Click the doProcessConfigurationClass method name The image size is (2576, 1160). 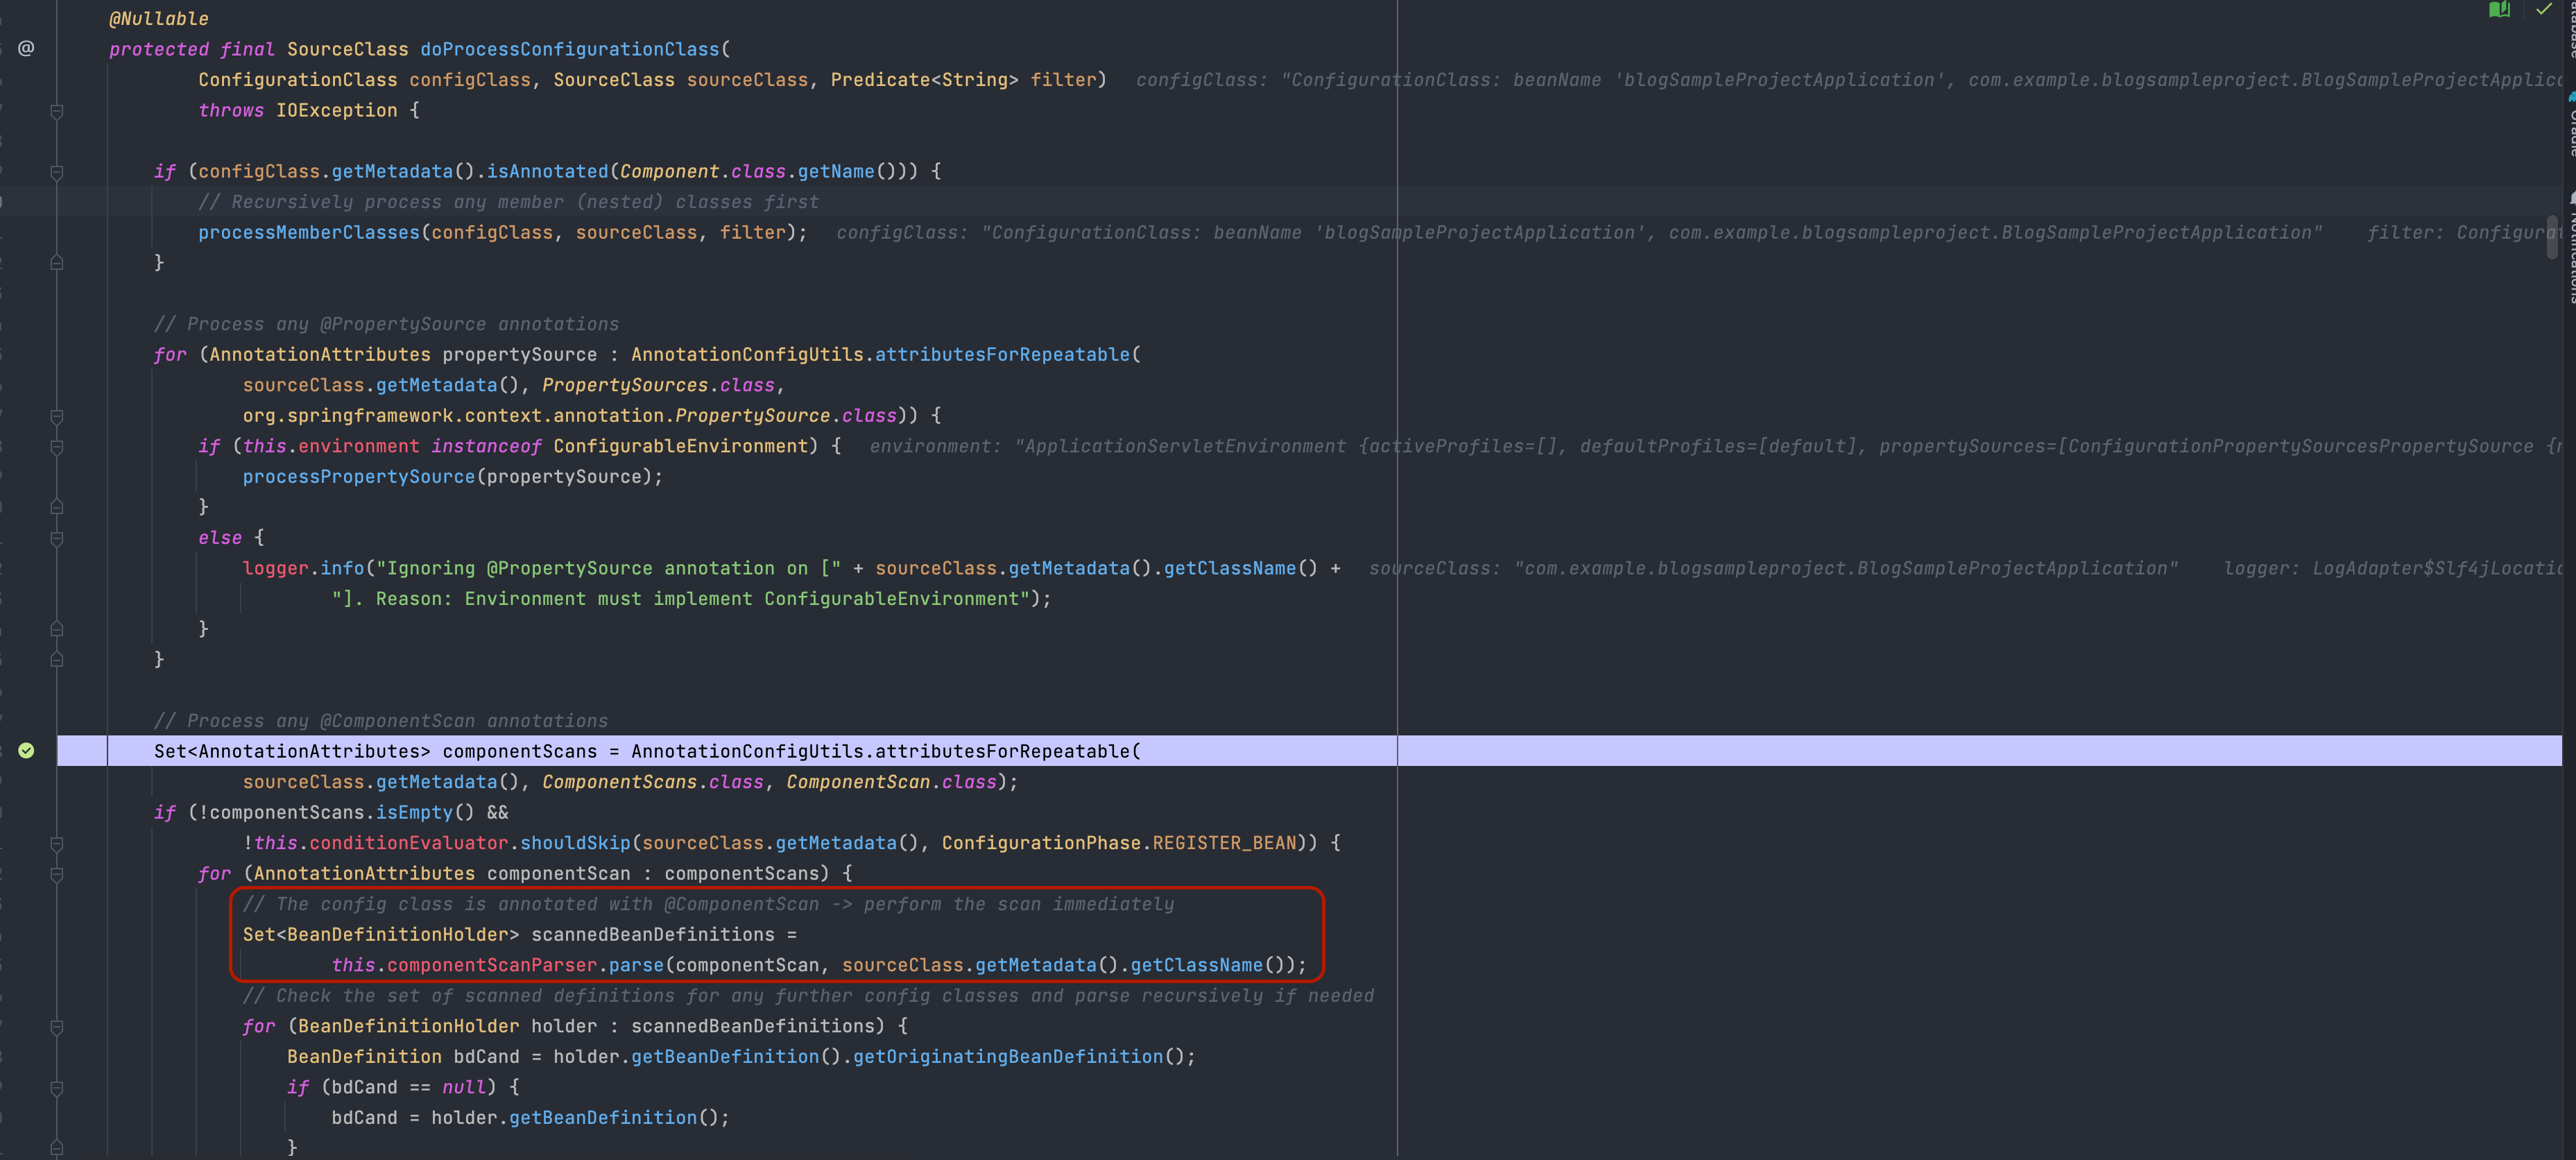tap(569, 49)
